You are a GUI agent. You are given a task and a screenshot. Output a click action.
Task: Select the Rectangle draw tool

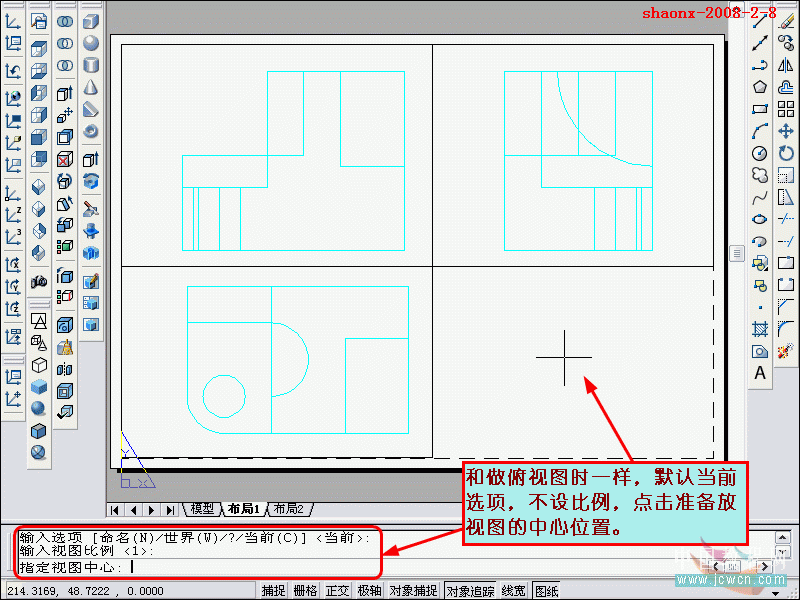[760, 109]
